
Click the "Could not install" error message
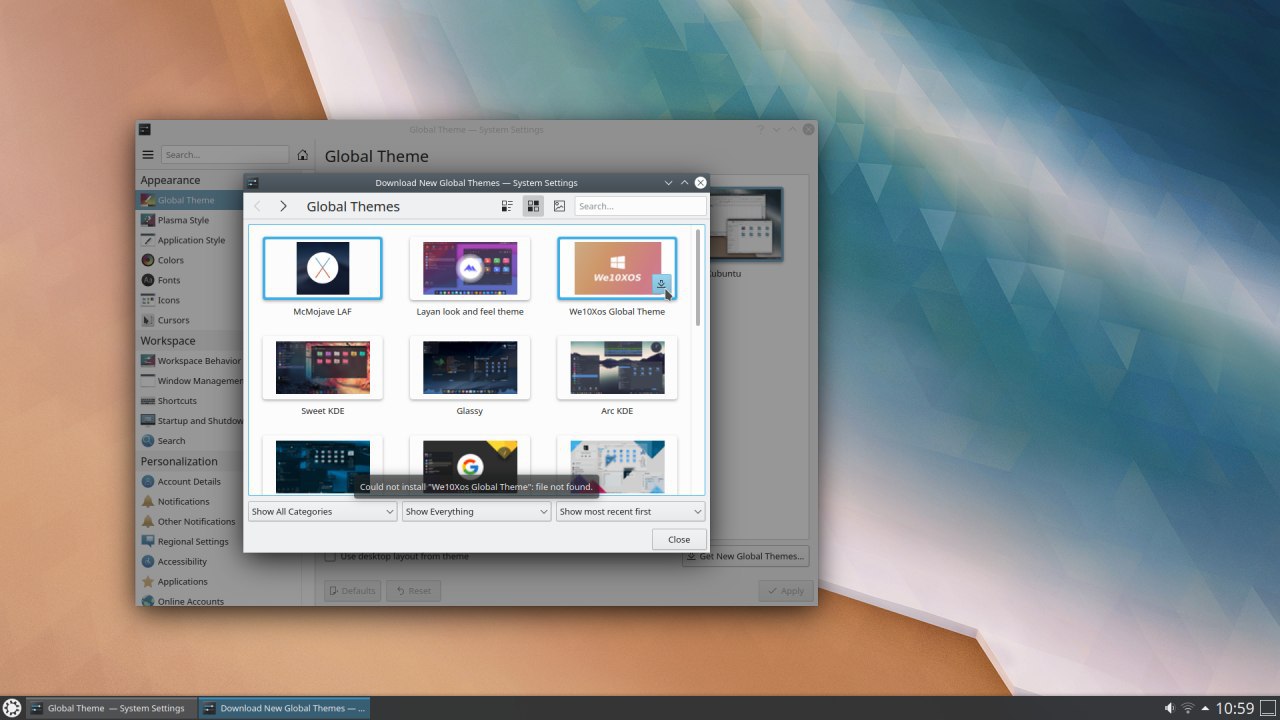tap(476, 487)
